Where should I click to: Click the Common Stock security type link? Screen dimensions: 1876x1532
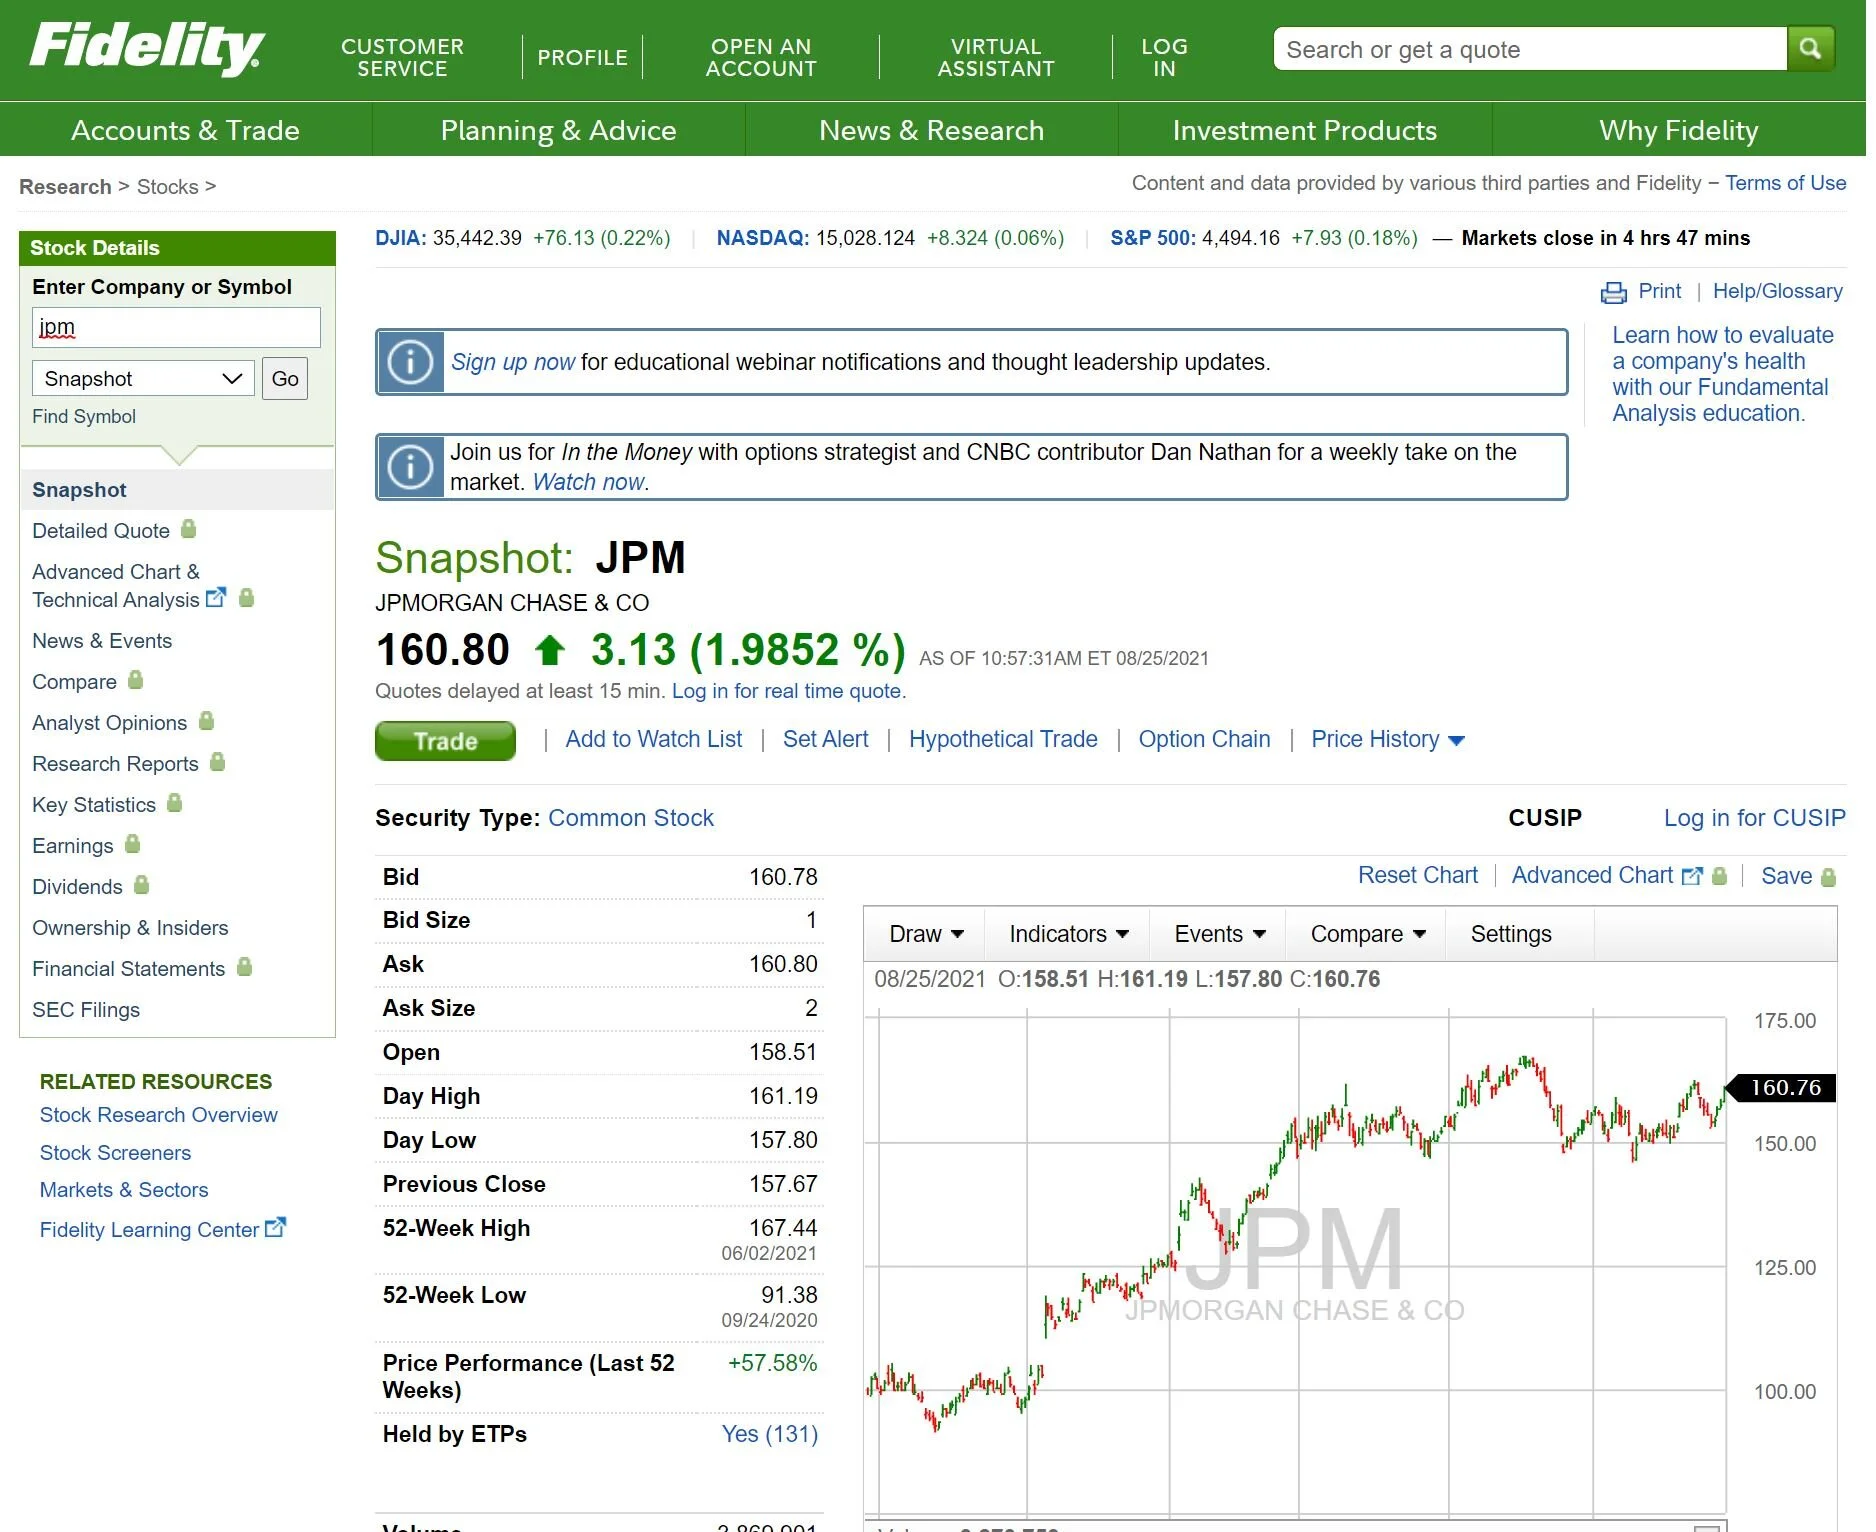point(630,818)
